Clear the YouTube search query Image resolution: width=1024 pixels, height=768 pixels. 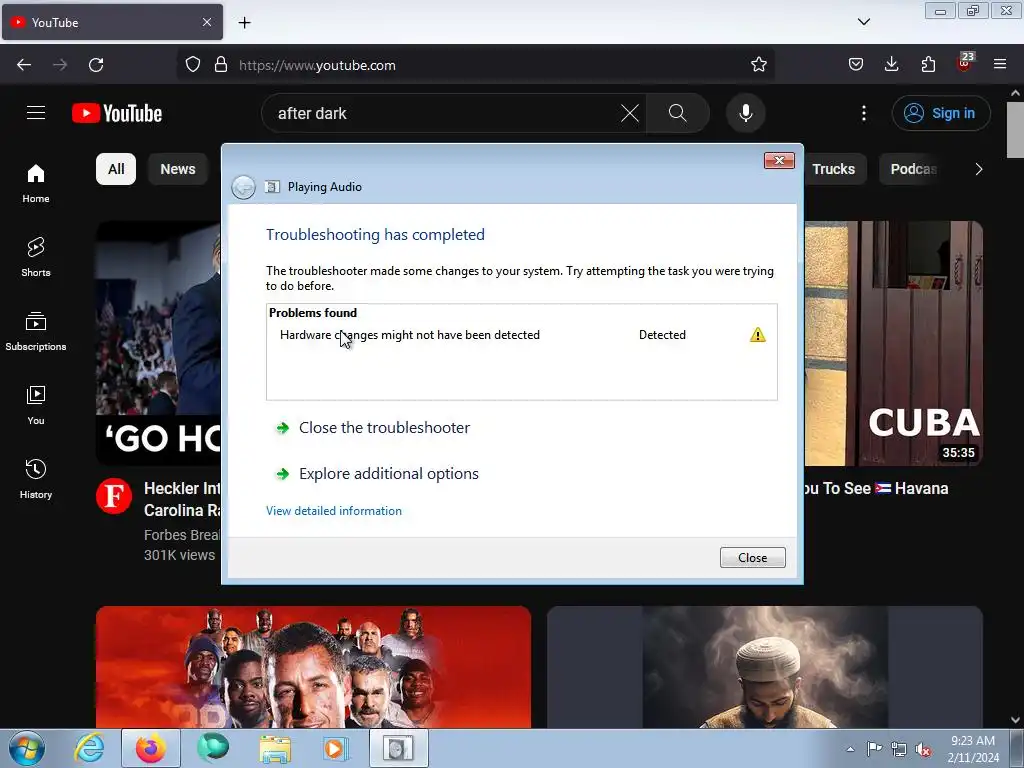point(630,113)
